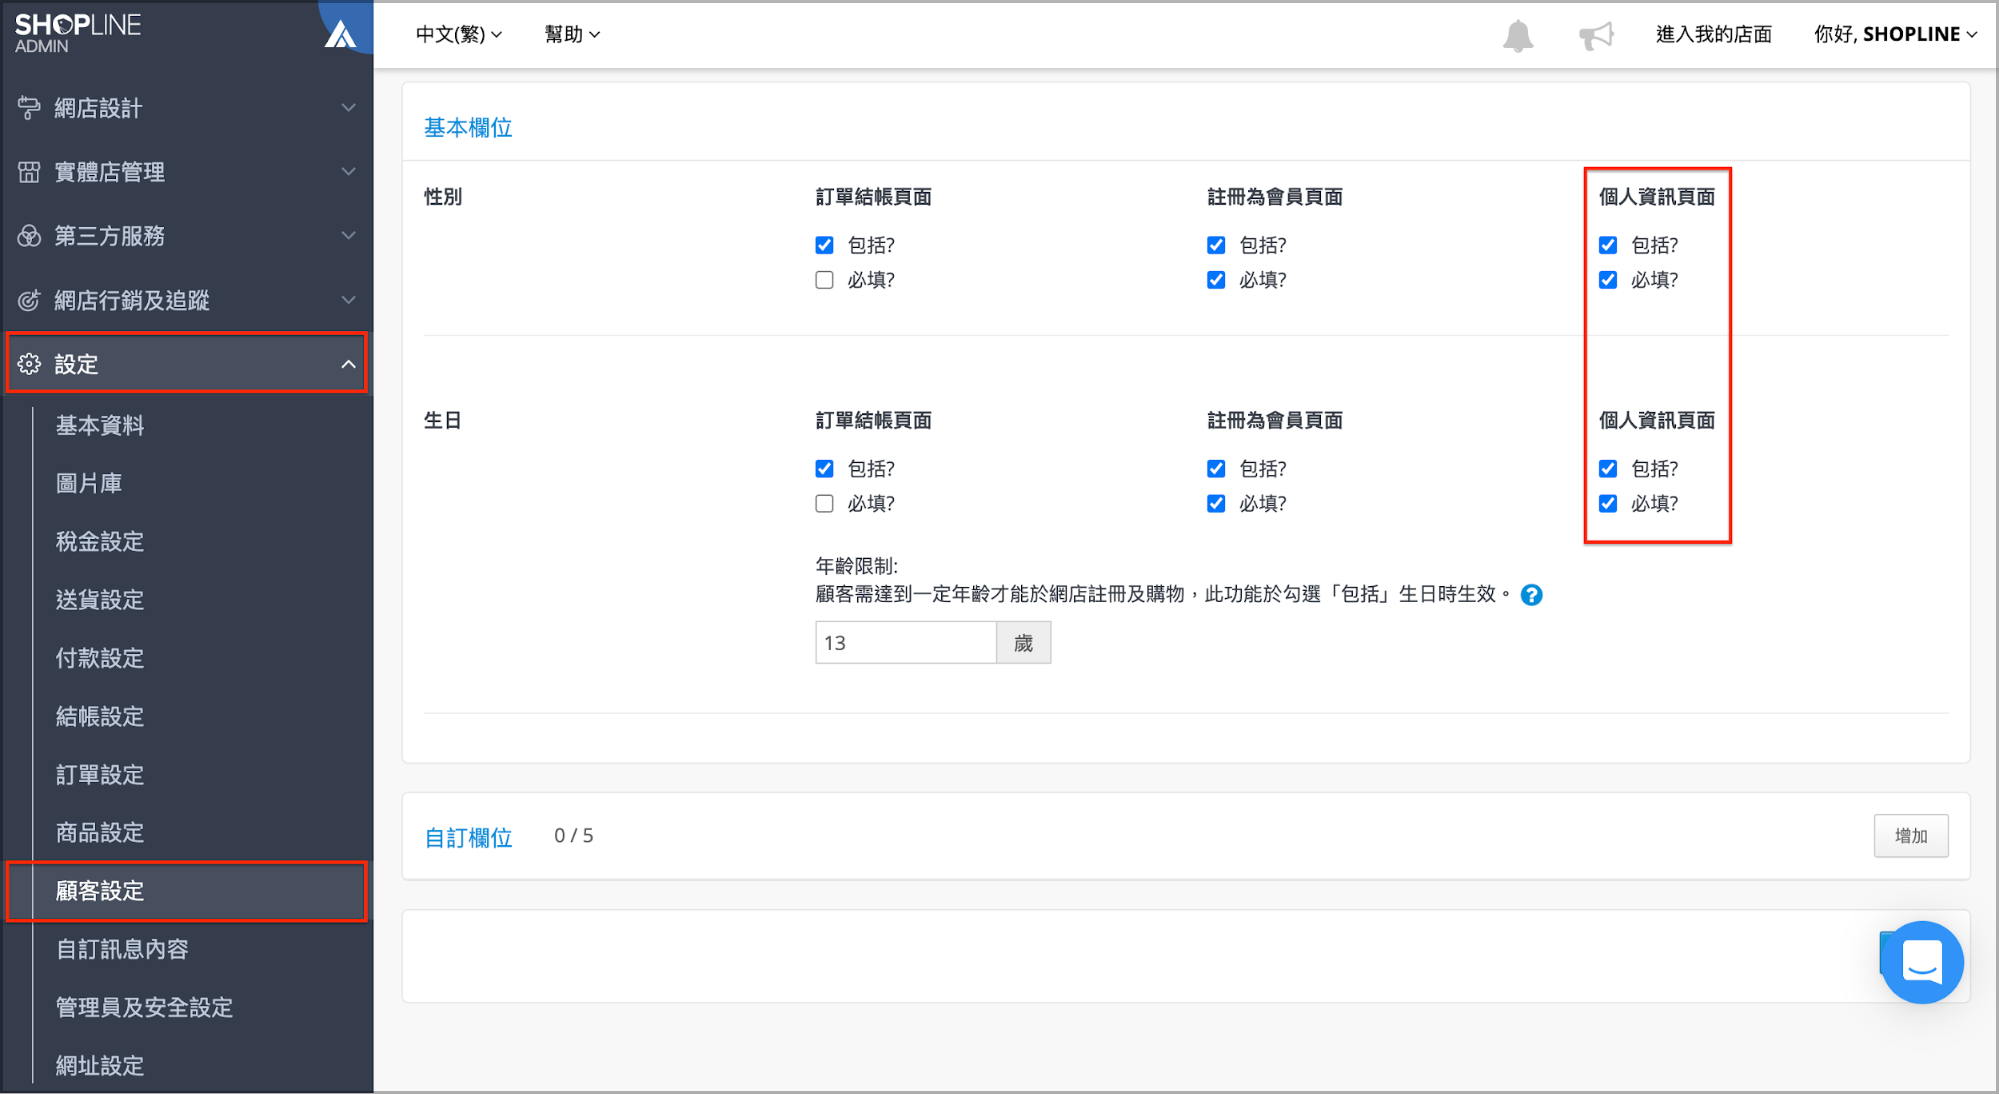Toggle 生日 訂單結帳頁面 必填 checkbox
This screenshot has height=1094, width=1999.
click(x=824, y=504)
